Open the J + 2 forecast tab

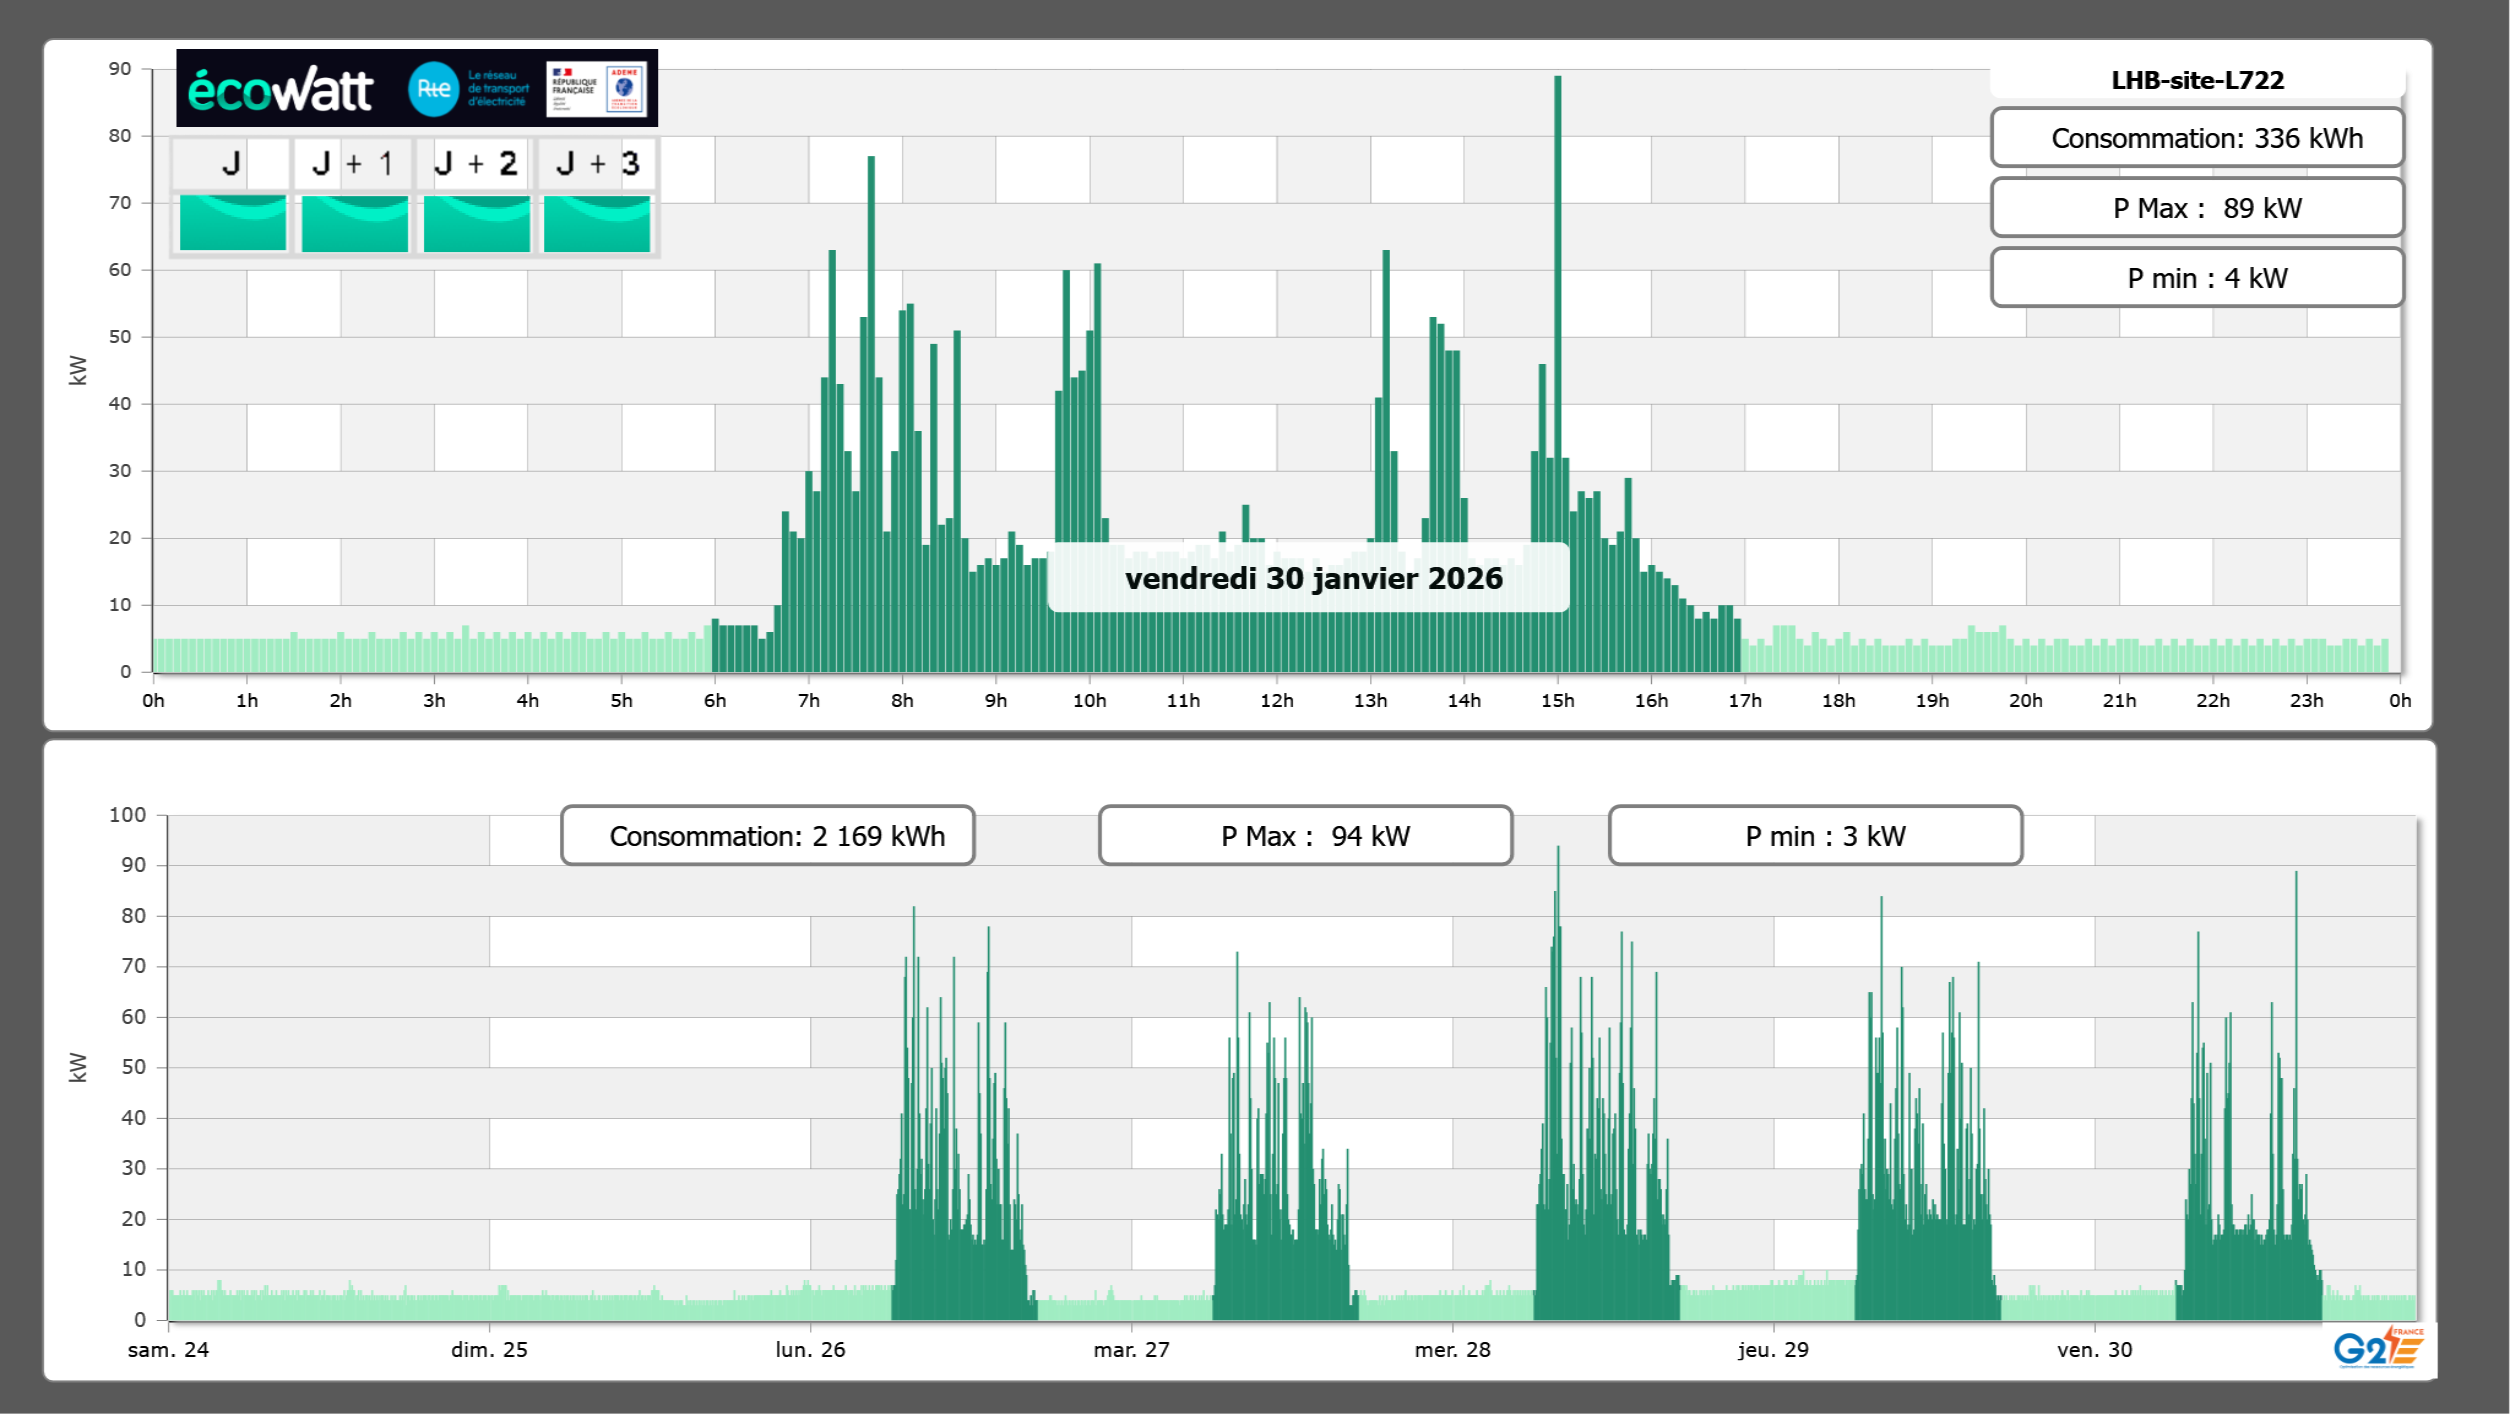pos(476,164)
